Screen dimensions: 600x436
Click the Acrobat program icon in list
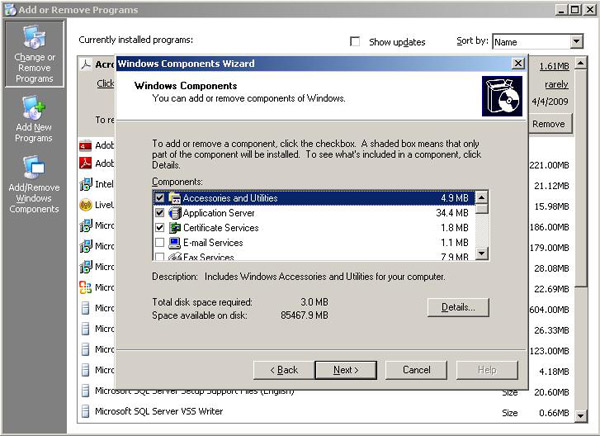[86, 64]
